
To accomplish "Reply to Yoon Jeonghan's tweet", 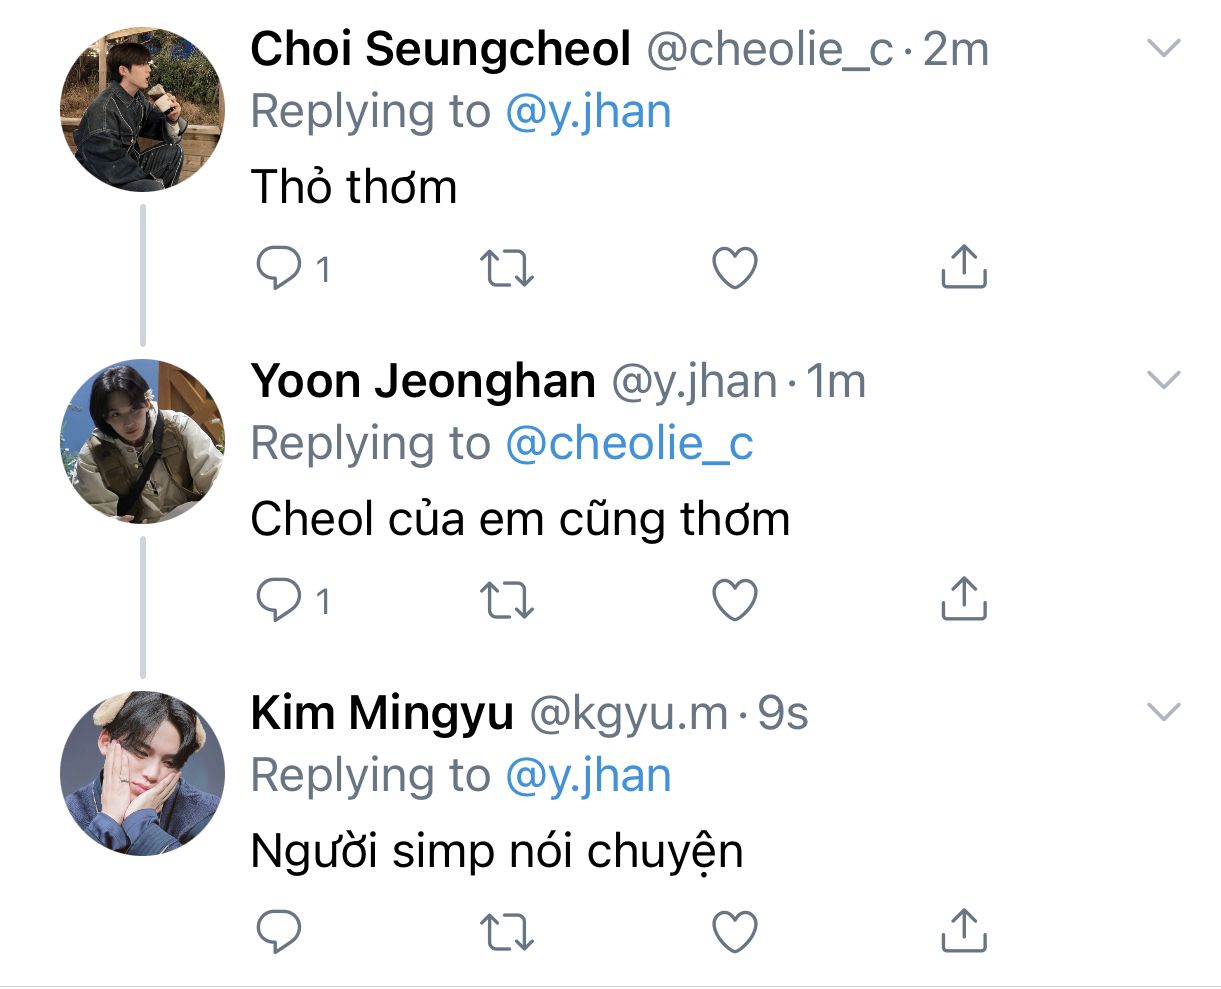I will [x=279, y=600].
